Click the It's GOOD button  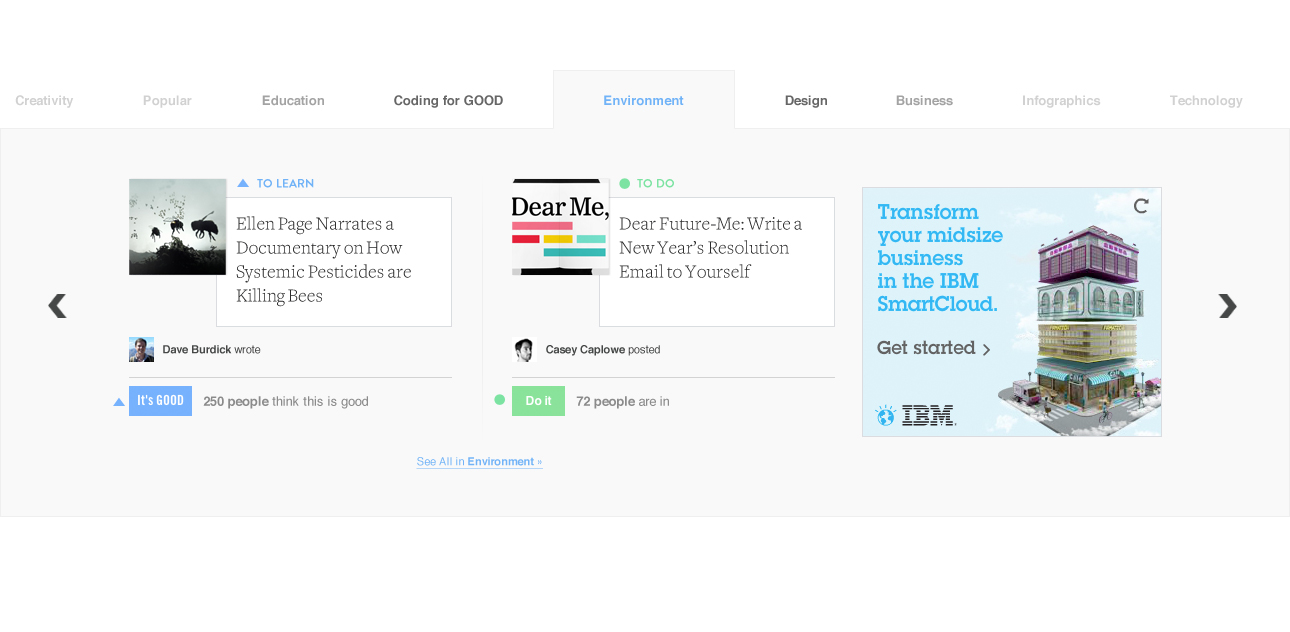[160, 400]
